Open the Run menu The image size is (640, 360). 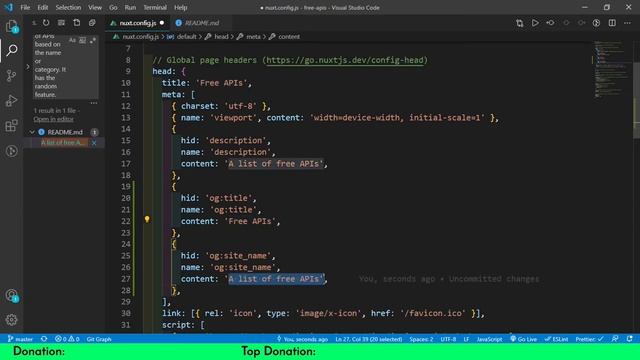(130, 7)
